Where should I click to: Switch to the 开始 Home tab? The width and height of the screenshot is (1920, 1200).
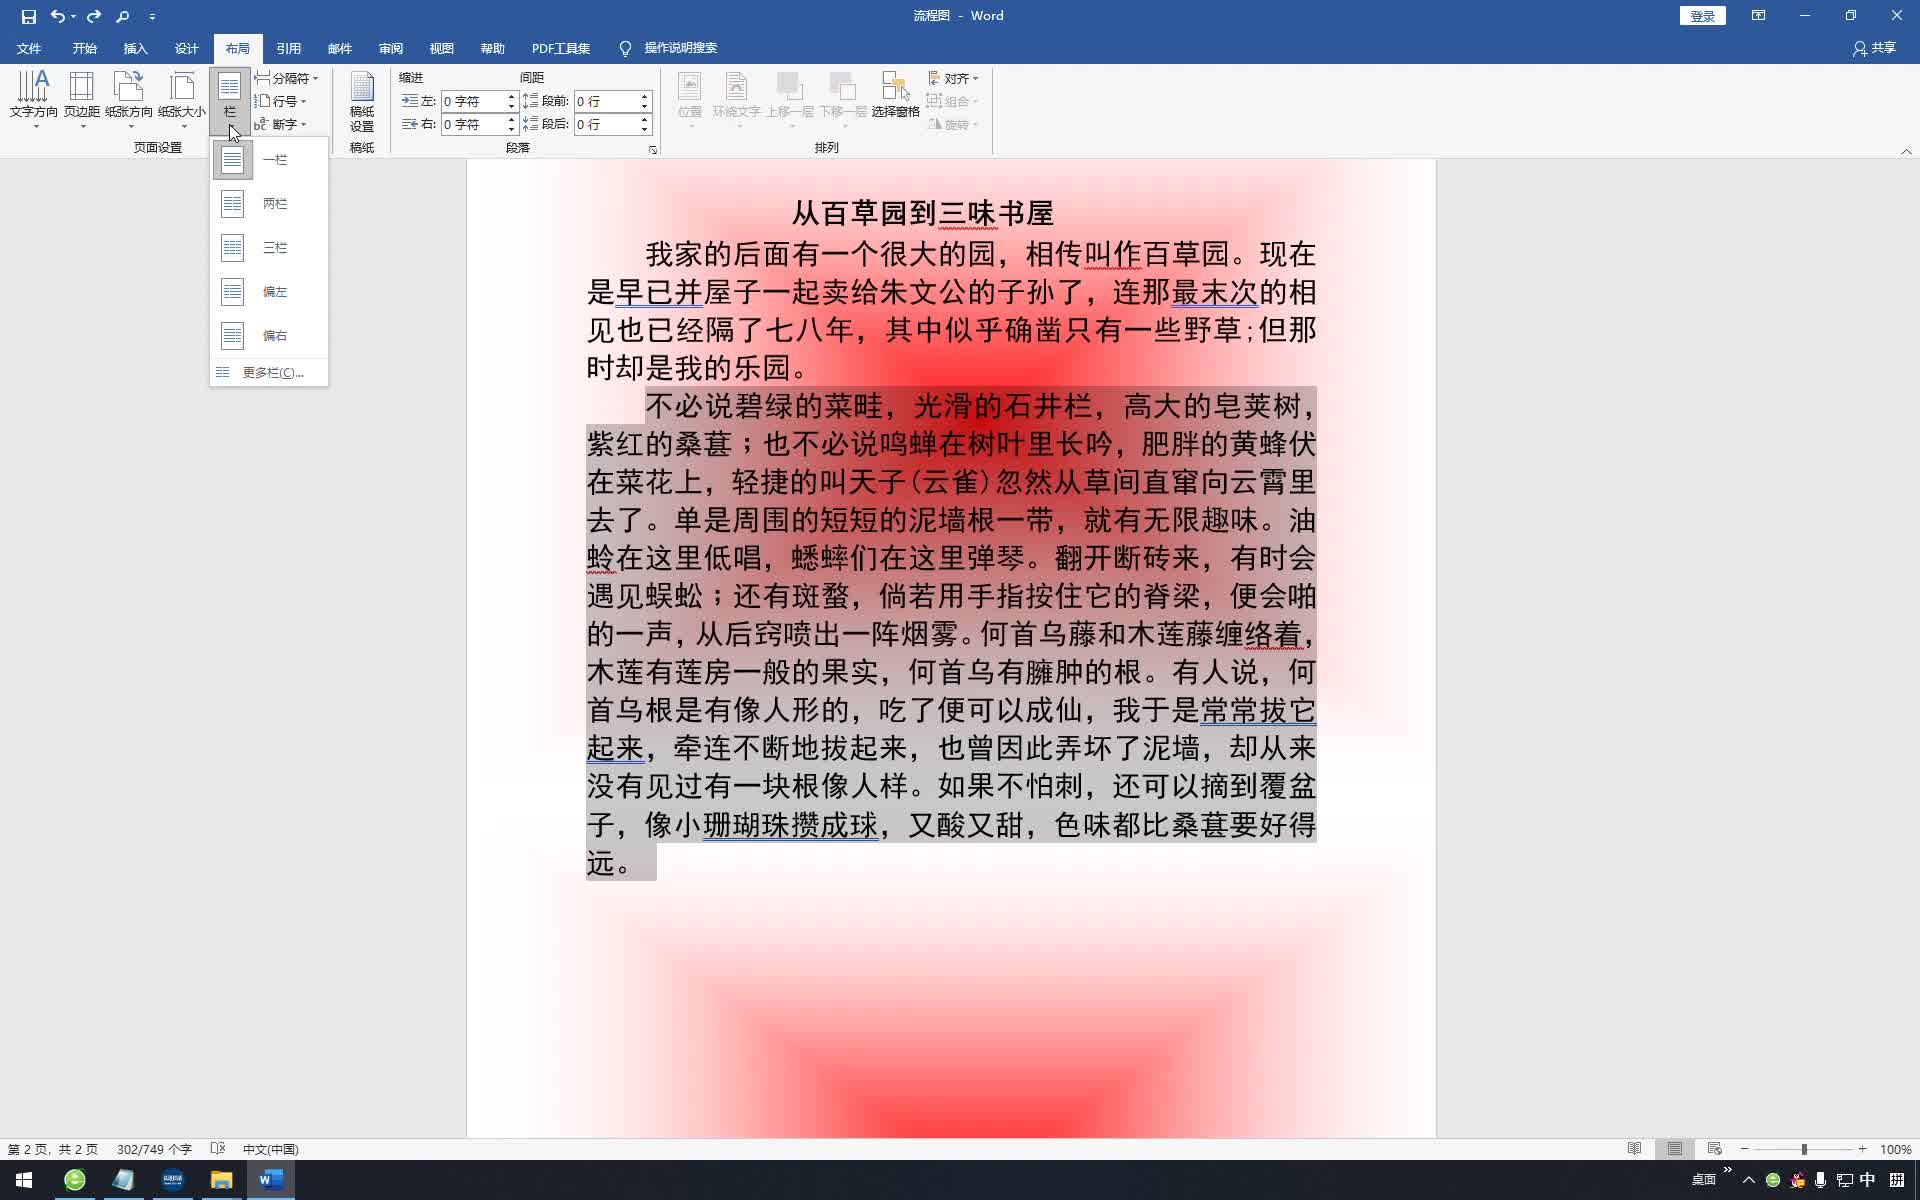85,48
